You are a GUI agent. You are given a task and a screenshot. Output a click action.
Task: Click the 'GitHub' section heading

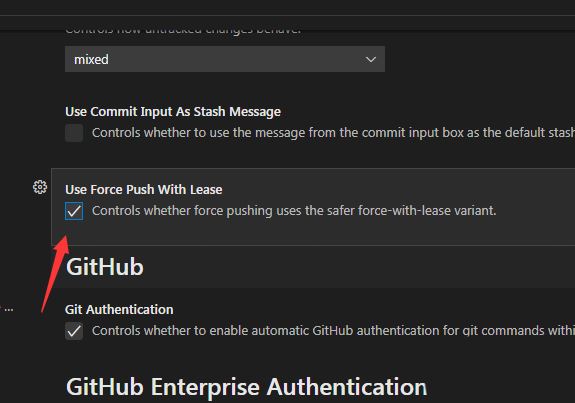point(105,267)
